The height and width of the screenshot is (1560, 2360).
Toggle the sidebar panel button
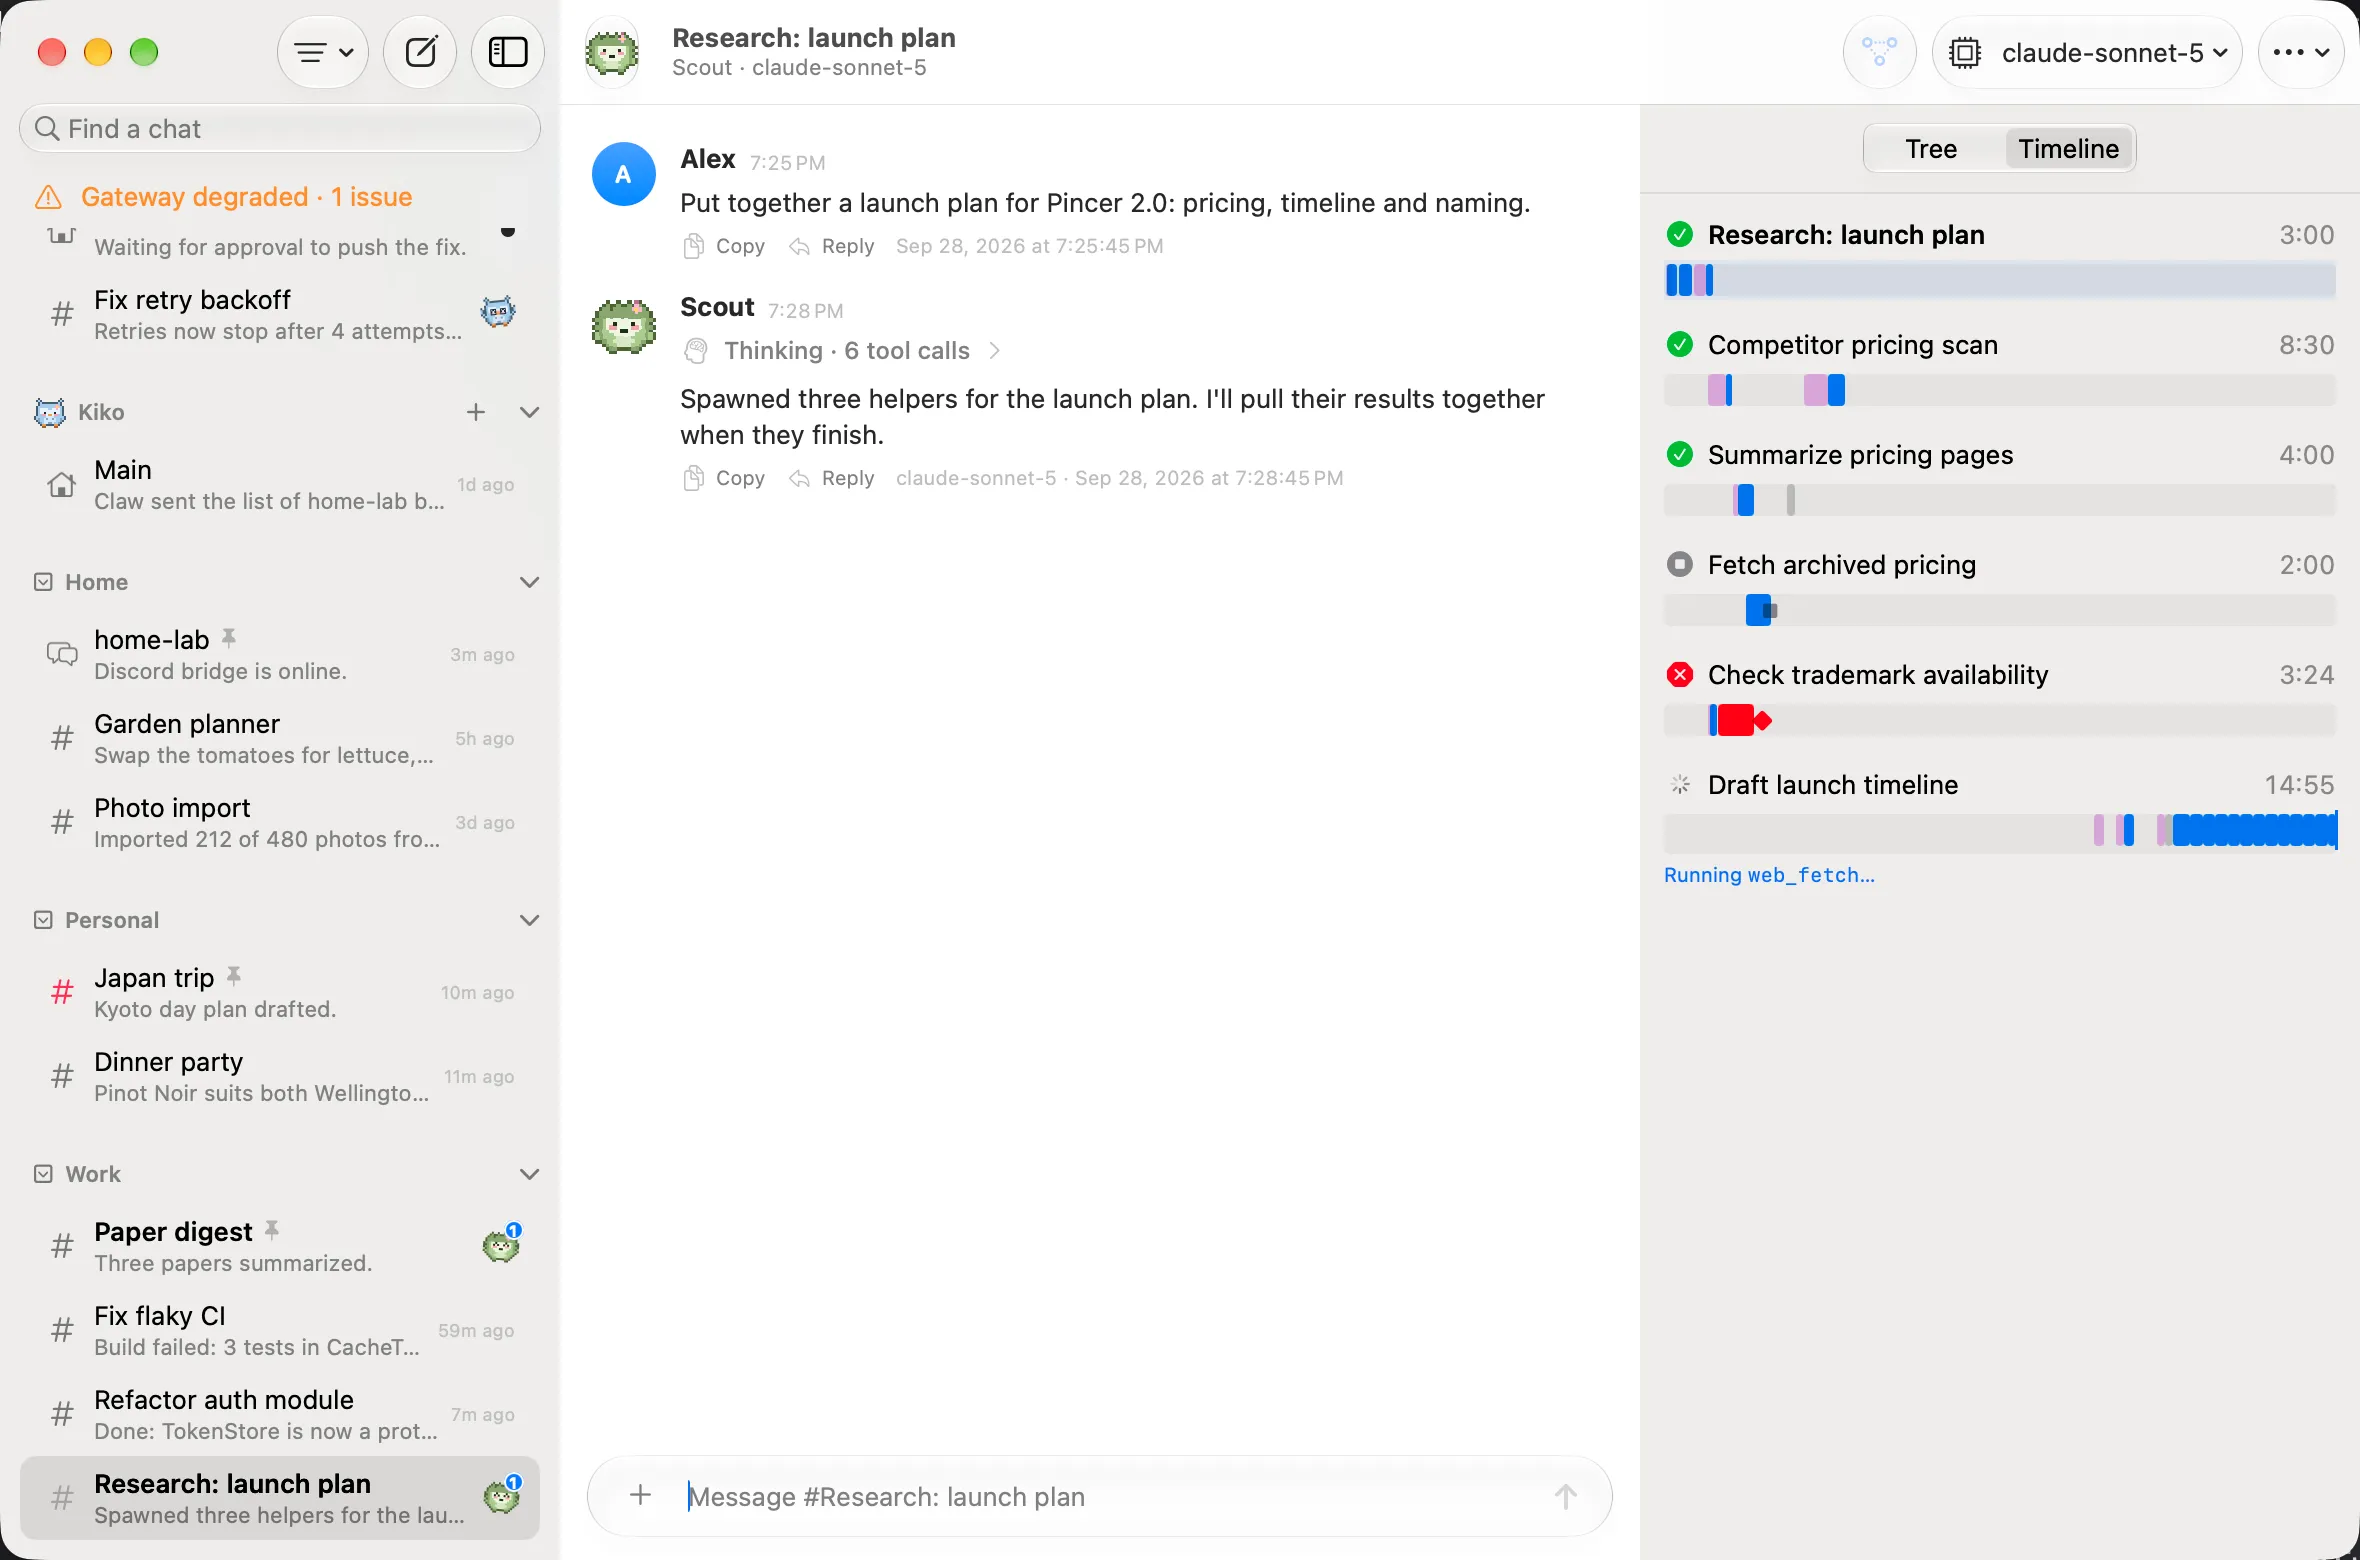click(x=508, y=52)
